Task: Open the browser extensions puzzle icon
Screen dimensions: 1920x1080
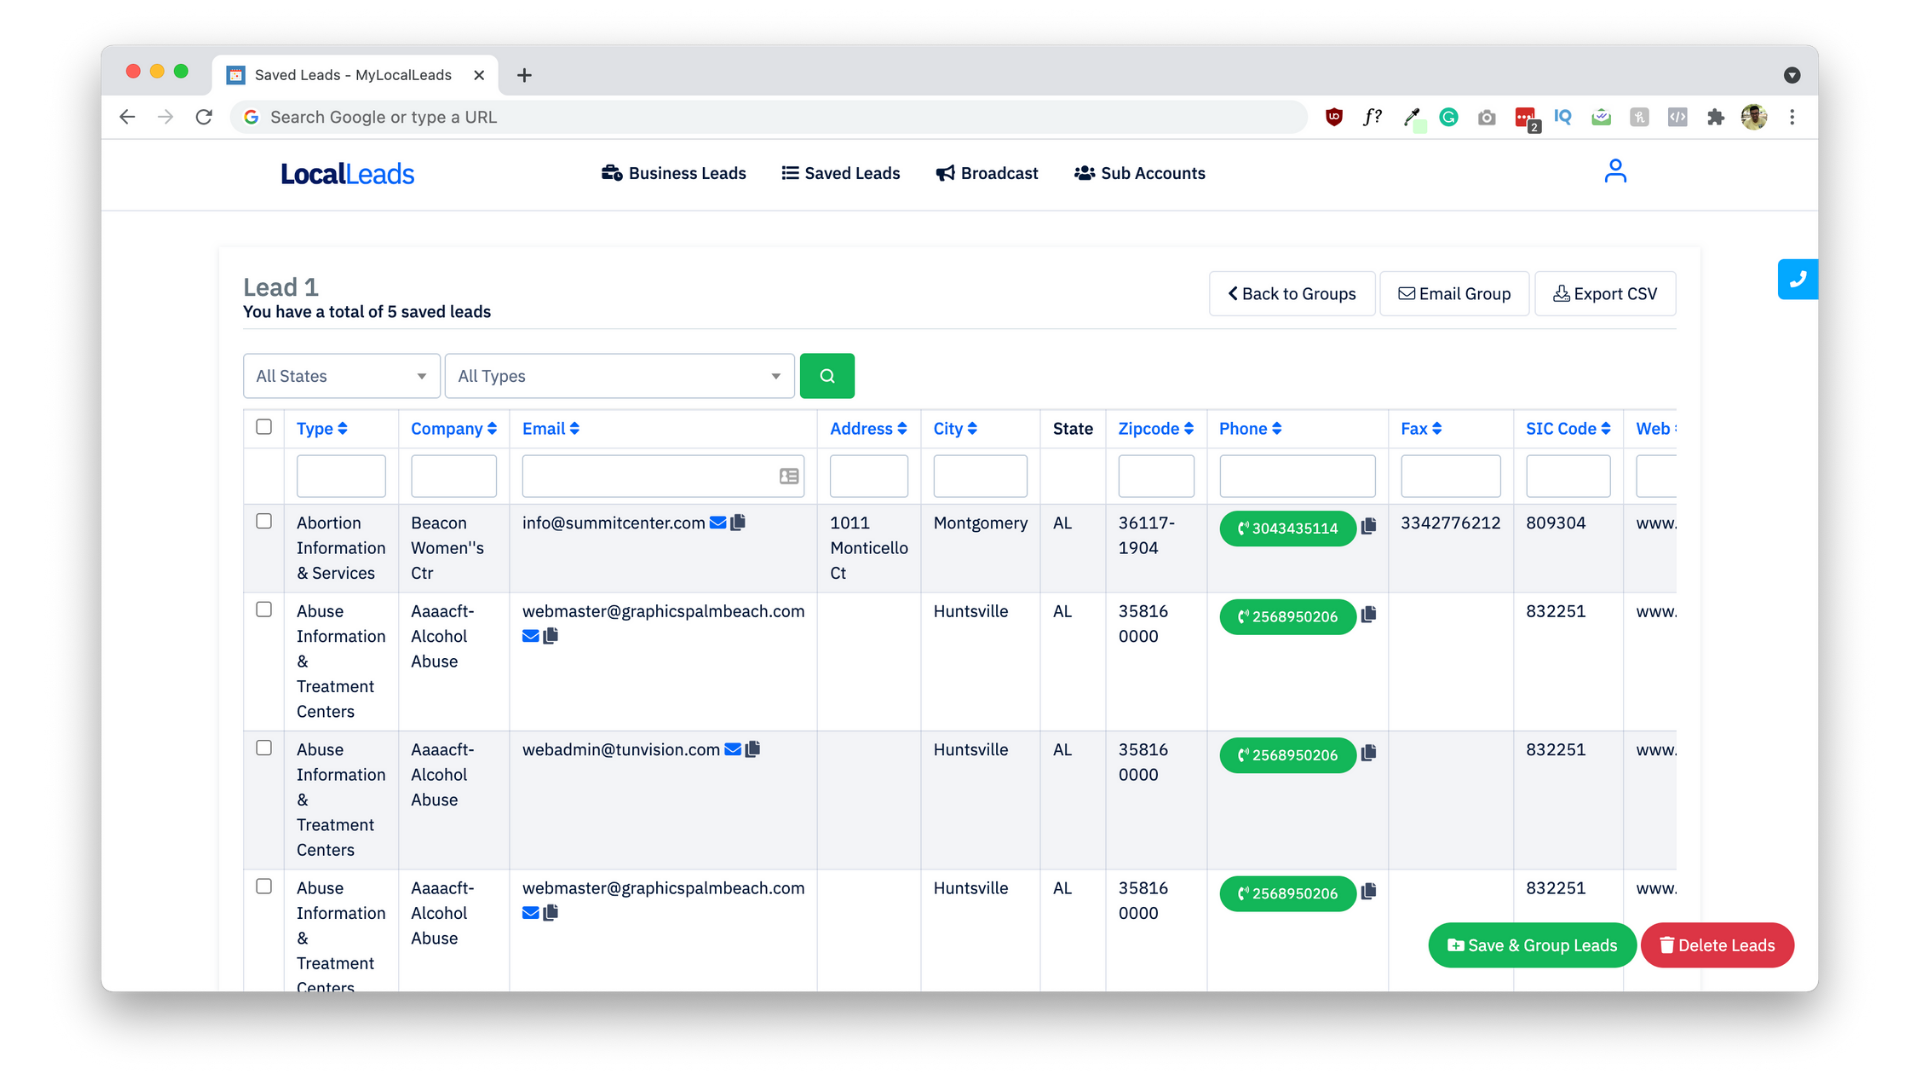Action: click(1716, 117)
